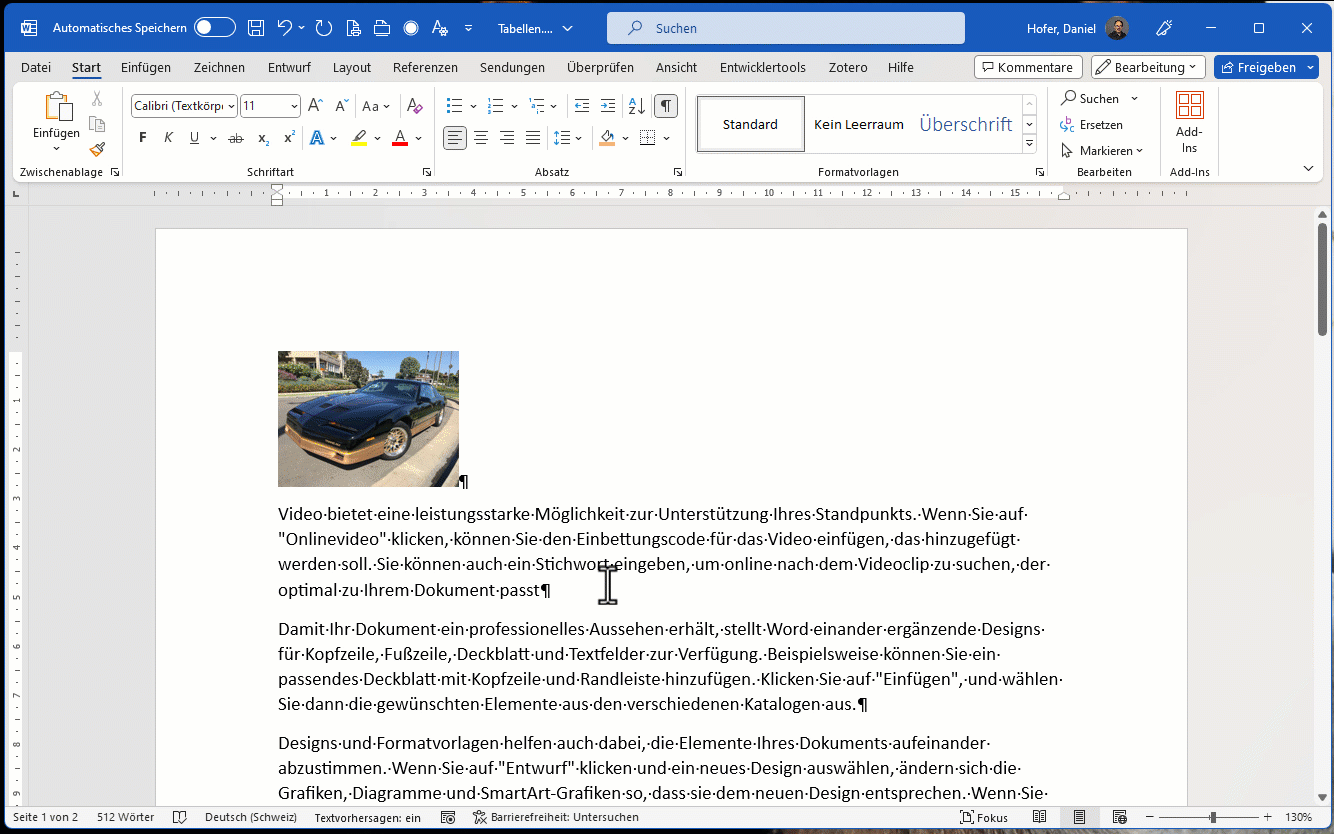
Task: Click the zoom slider in status bar
Action: (x=1213, y=817)
